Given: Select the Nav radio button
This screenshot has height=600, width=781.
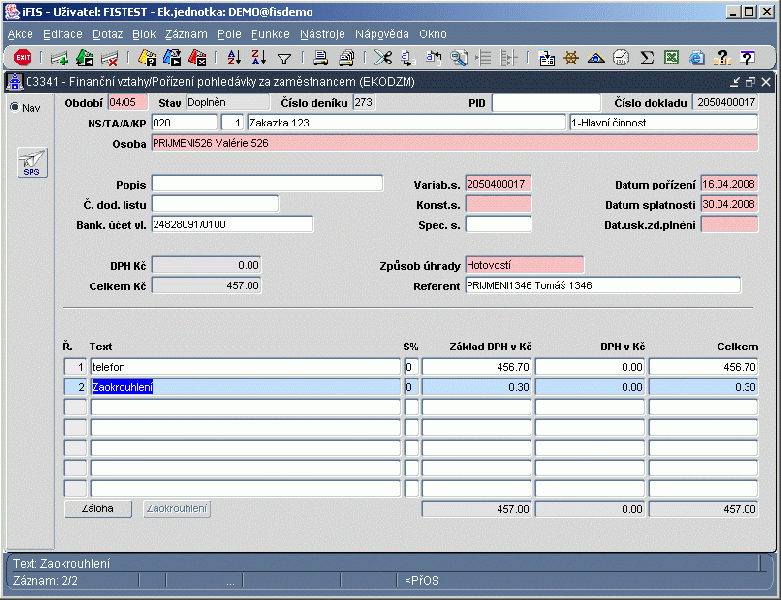Looking at the screenshot, I should tap(15, 108).
